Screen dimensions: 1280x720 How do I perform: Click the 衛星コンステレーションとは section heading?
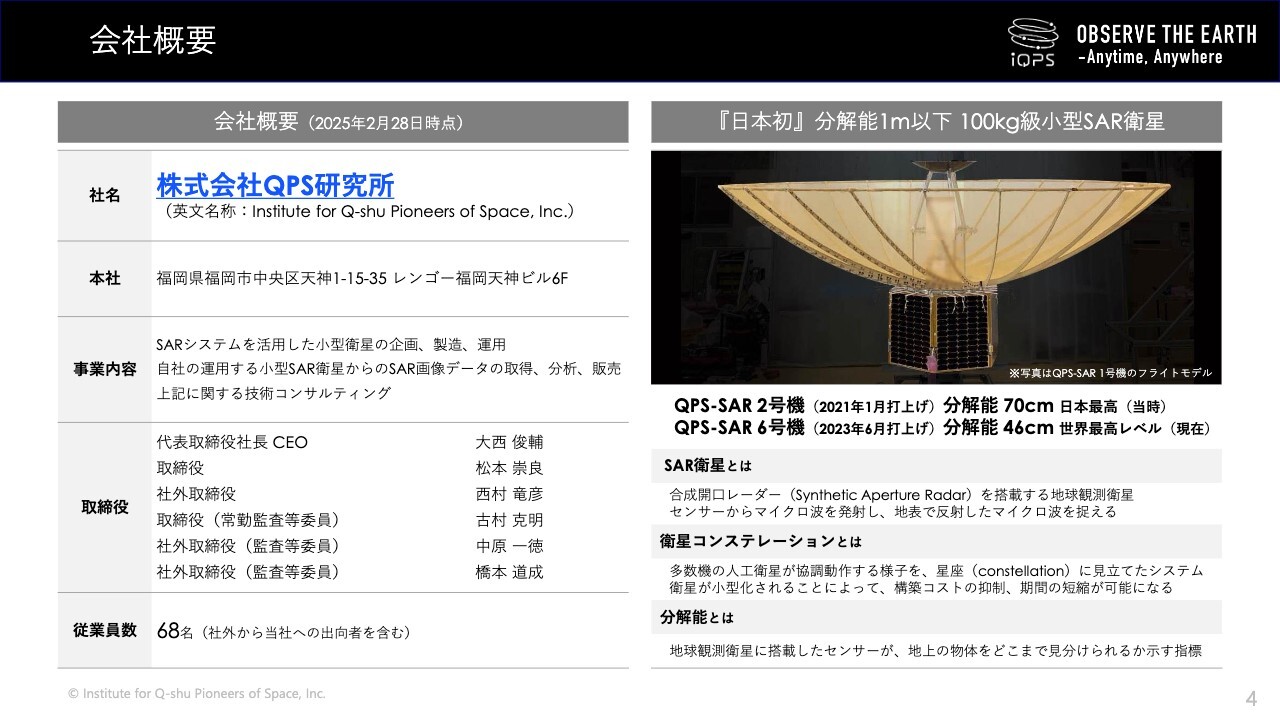(x=760, y=541)
